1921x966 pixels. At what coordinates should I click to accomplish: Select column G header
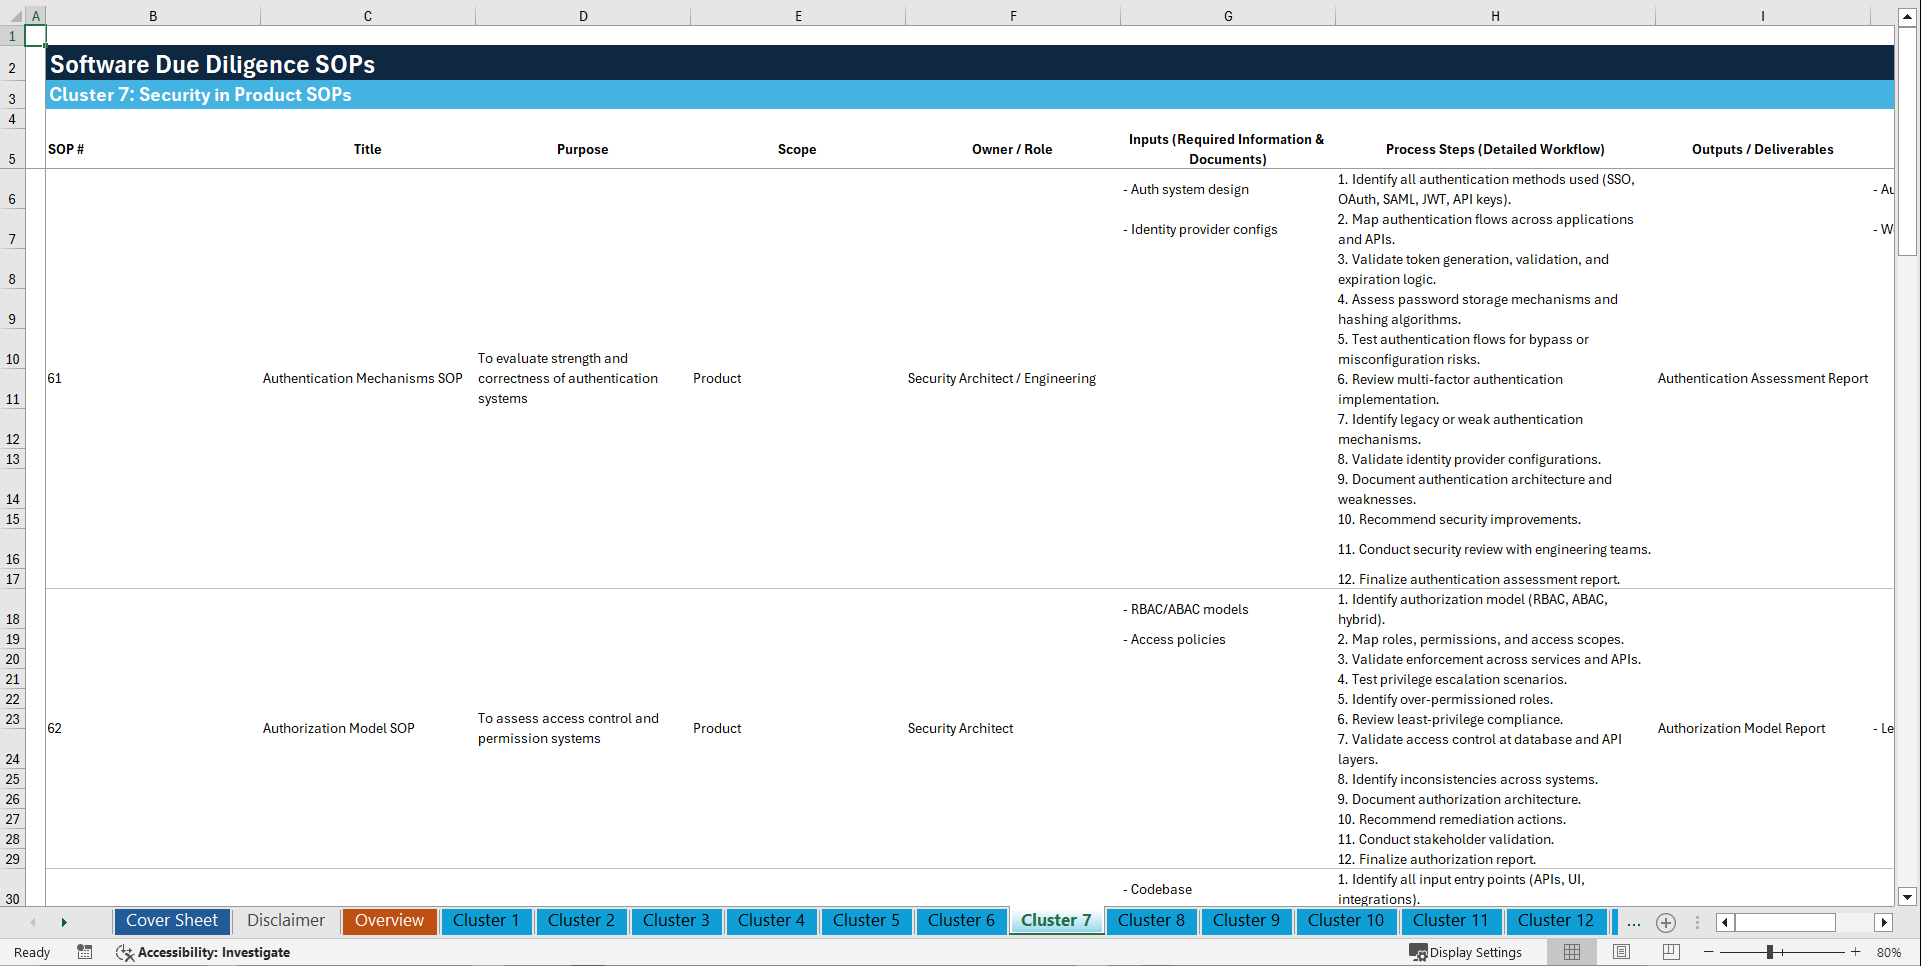[1227, 15]
